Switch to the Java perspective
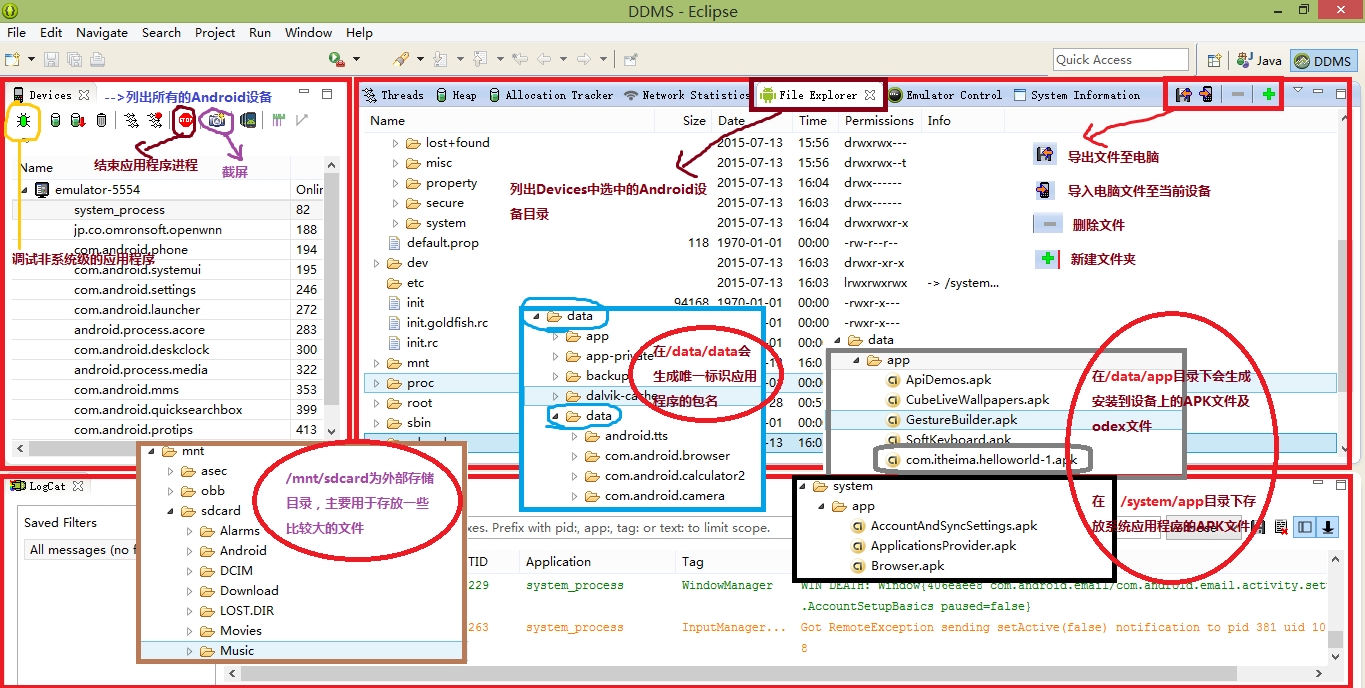Image resolution: width=1365 pixels, height=688 pixels. pyautogui.click(x=1259, y=60)
